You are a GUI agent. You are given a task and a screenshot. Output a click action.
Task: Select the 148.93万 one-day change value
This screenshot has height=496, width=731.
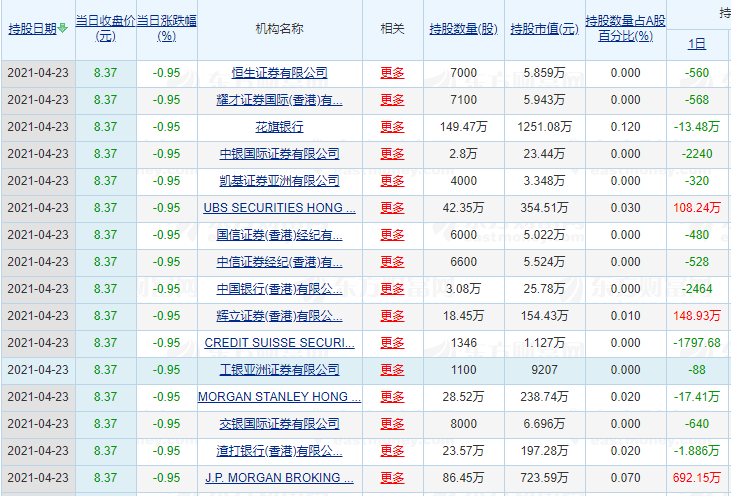tap(697, 316)
